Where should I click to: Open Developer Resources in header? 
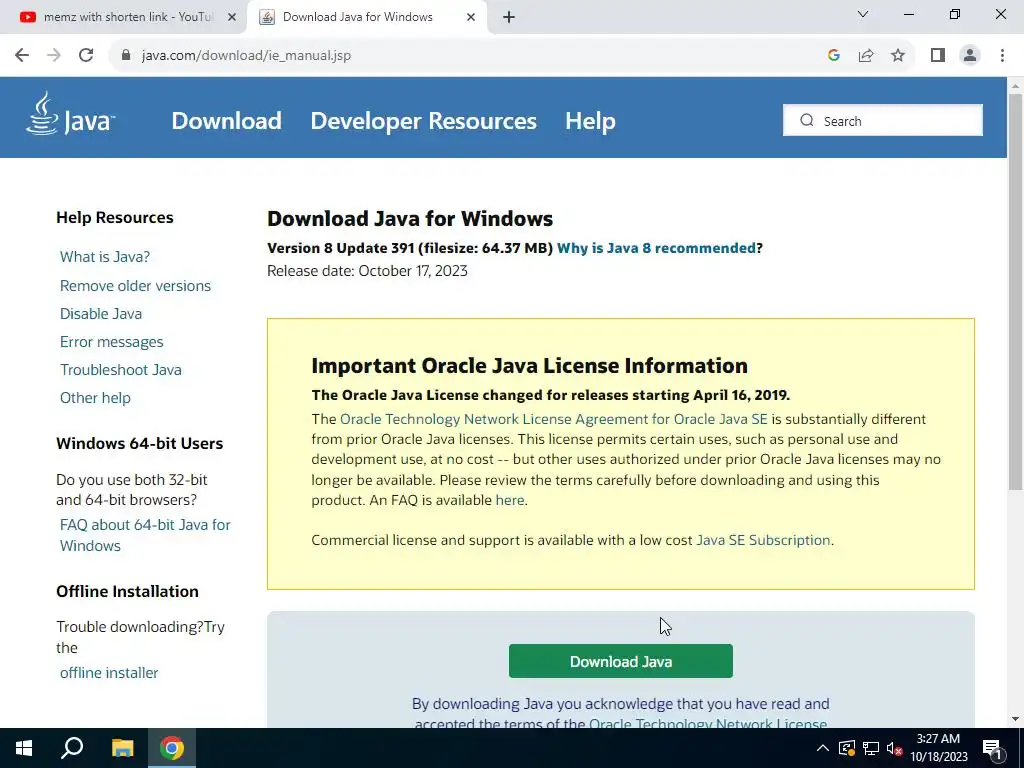423,121
